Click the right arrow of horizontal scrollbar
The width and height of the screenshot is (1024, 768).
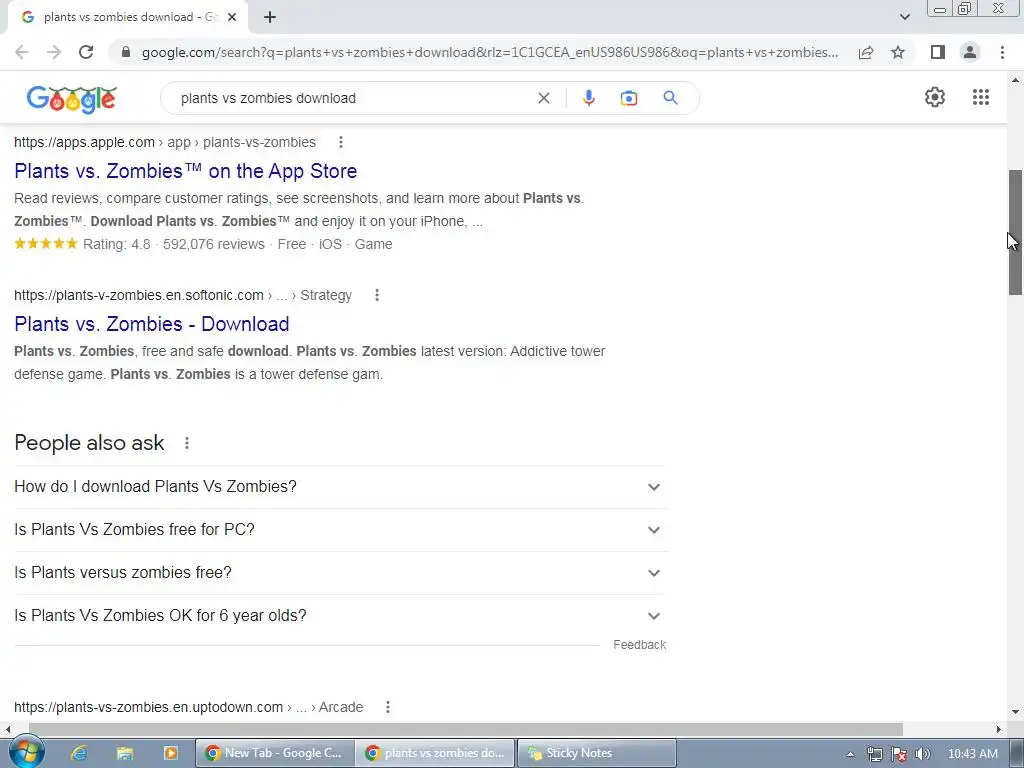[x=999, y=729]
